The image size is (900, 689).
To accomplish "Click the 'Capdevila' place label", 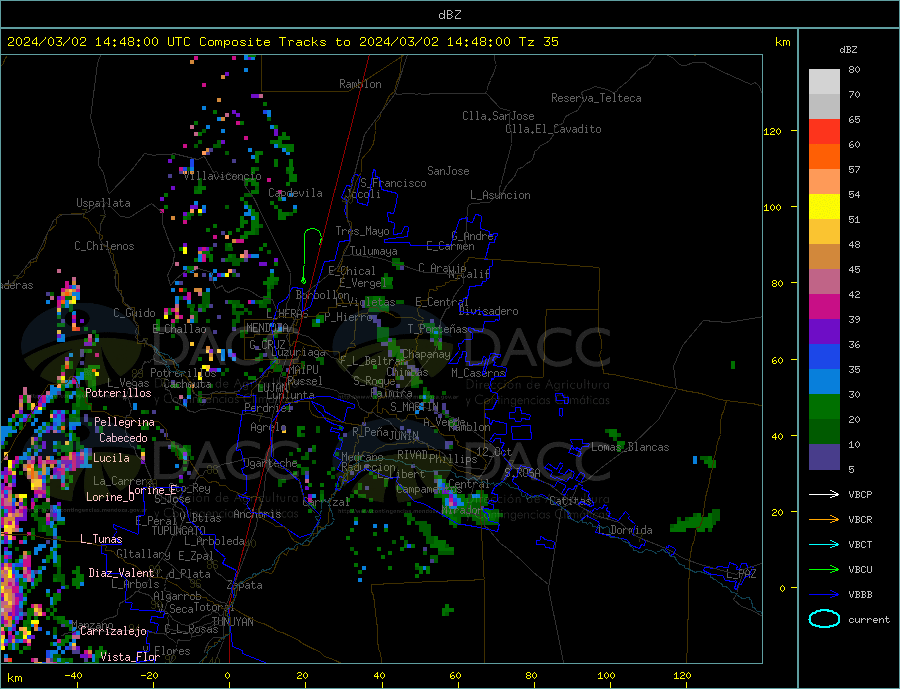I will pyautogui.click(x=295, y=193).
